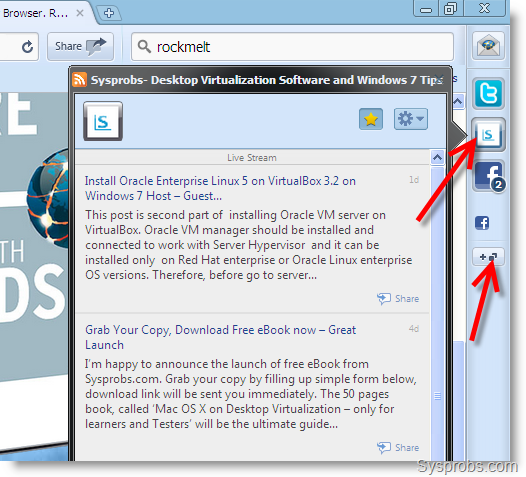Share the Oracle Enterprise Linux post
This screenshot has width=526, height=477.
[398, 298]
